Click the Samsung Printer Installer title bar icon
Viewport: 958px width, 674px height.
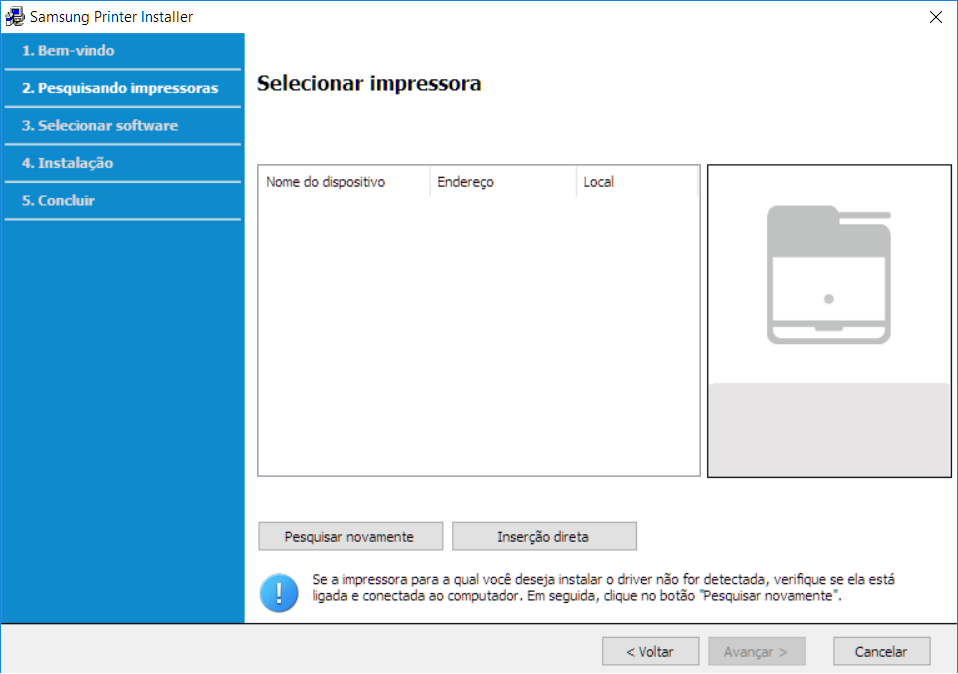pyautogui.click(x=15, y=17)
